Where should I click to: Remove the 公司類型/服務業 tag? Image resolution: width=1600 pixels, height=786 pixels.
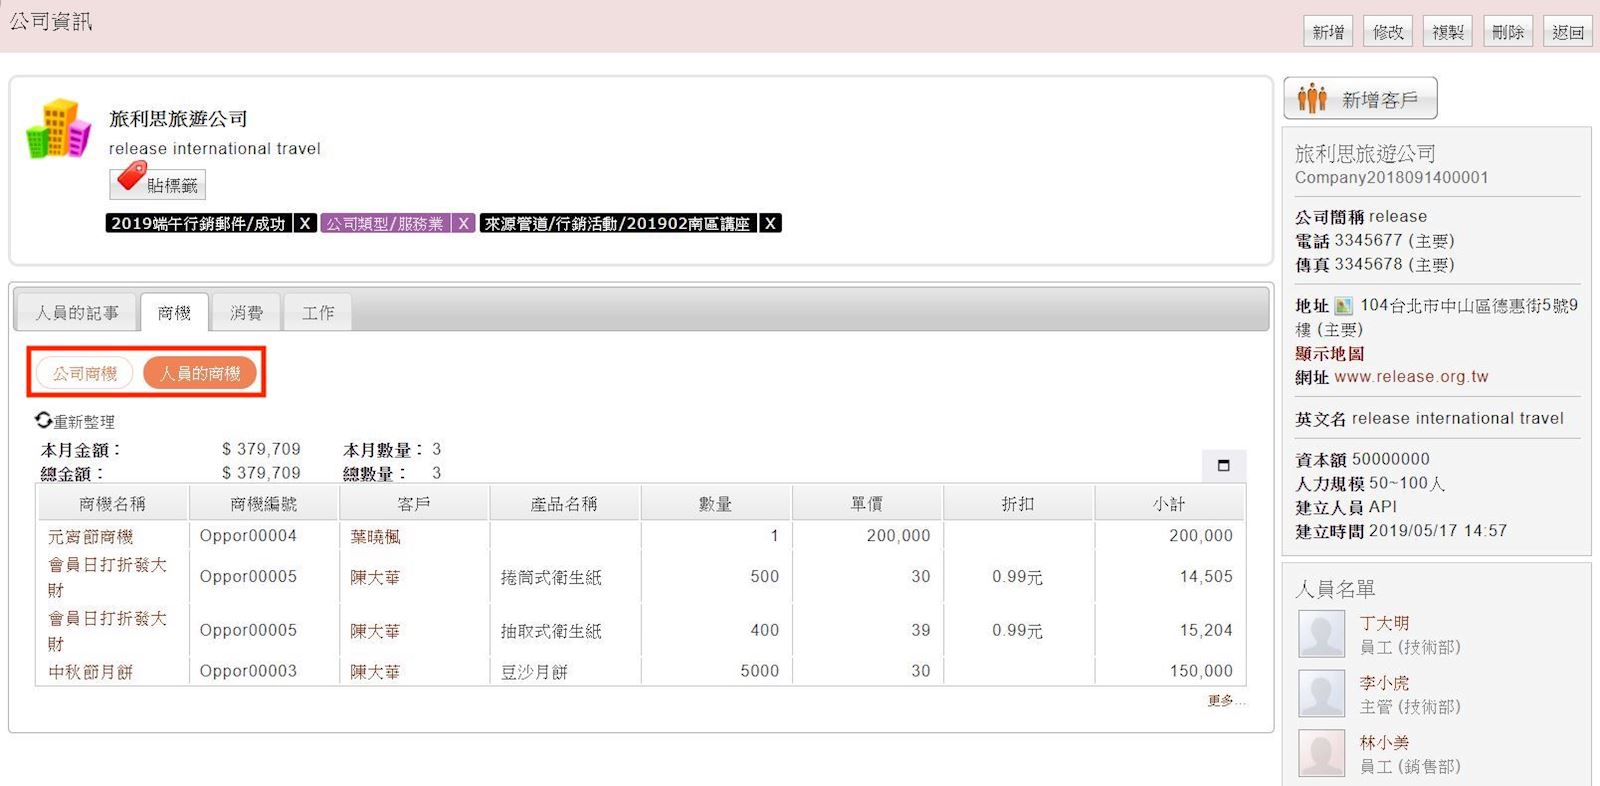tap(463, 224)
